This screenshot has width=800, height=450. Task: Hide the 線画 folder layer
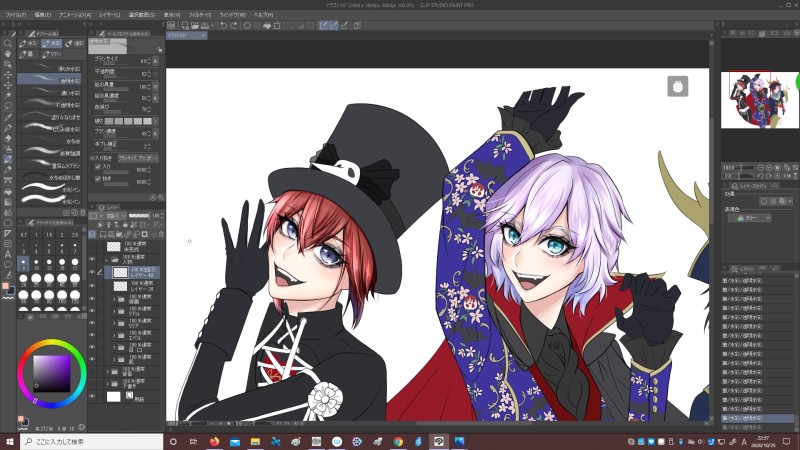coord(92,299)
